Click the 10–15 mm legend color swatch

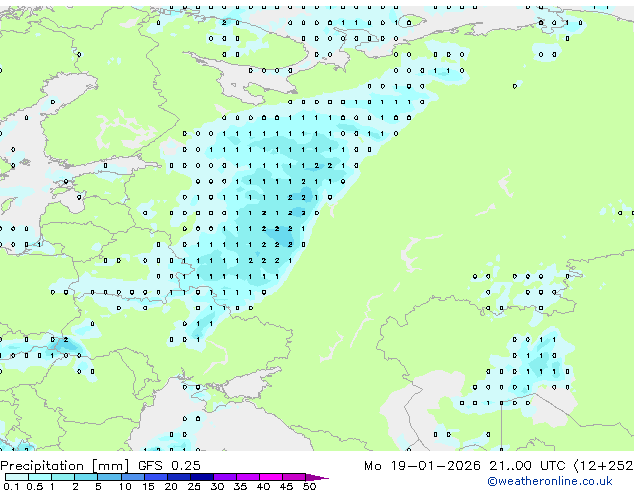[x=133, y=477]
